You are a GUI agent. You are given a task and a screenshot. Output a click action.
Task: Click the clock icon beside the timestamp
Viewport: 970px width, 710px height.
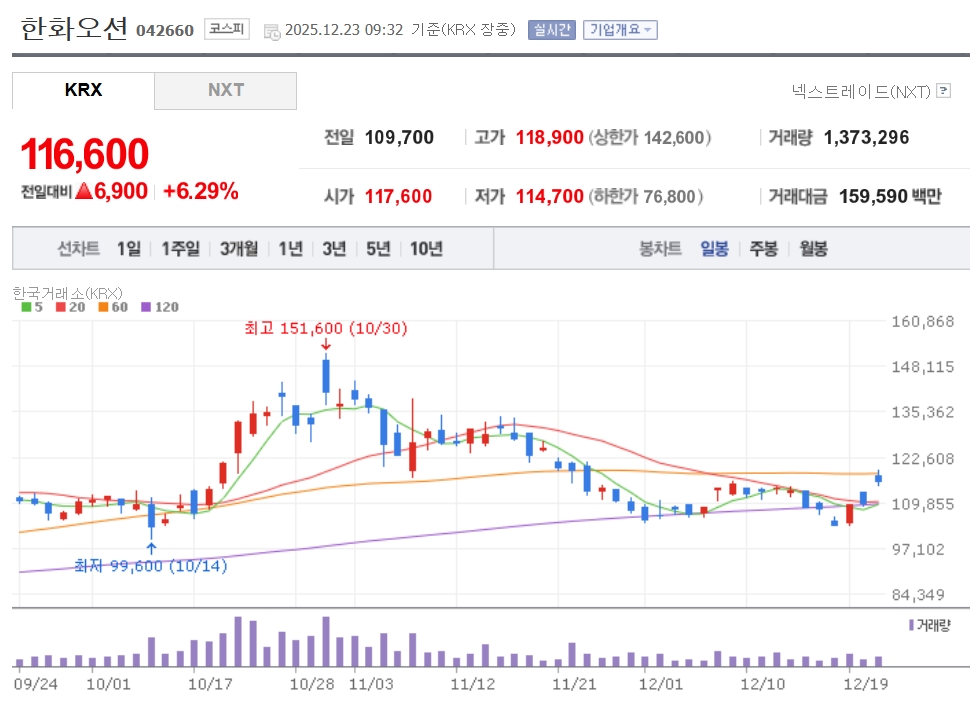coord(272,31)
